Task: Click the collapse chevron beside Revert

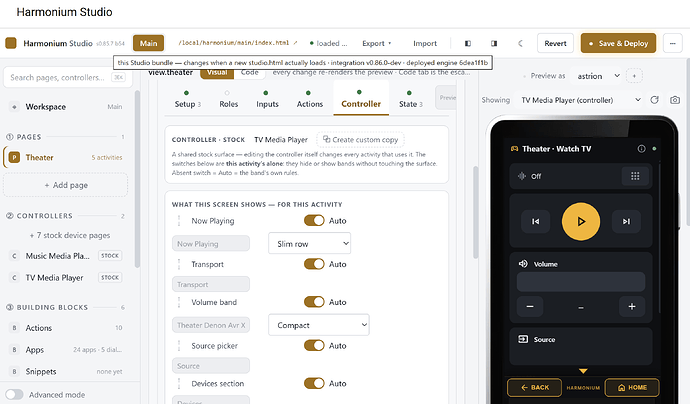Action: 520,43
